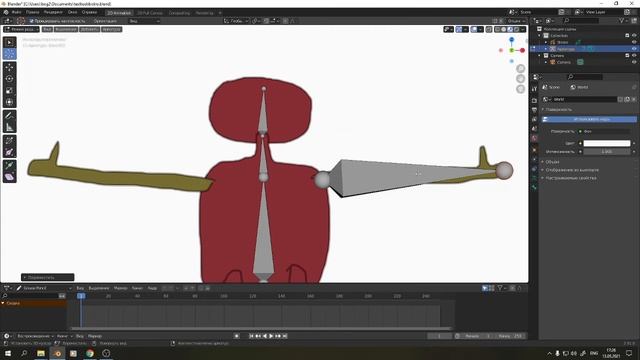This screenshot has width=640, height=360.
Task: Open the Window menu in top bar
Action: pyautogui.click(x=73, y=12)
